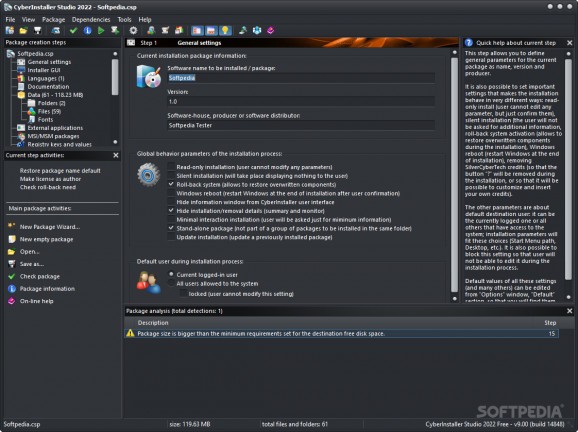Uncheck Roll-back system checkbox
The width and height of the screenshot is (578, 432).
pos(171,184)
